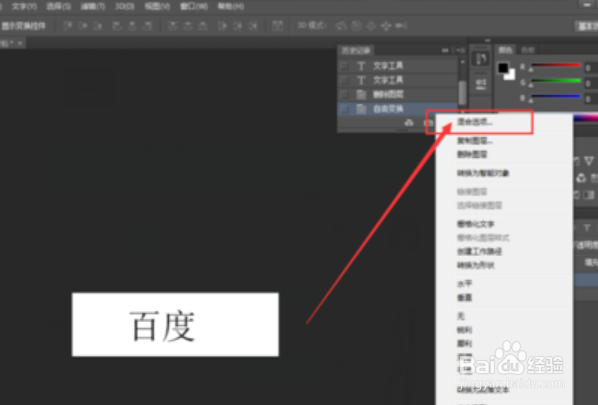Choose 转换为段落文本 from context menu

tap(504, 390)
